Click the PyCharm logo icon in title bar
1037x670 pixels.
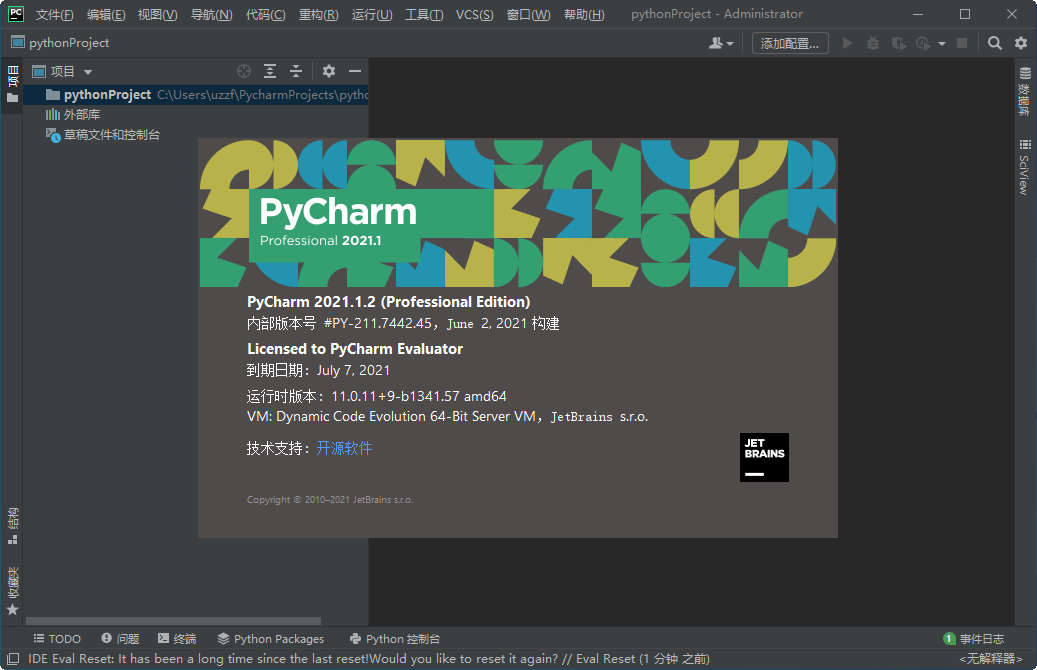(15, 14)
